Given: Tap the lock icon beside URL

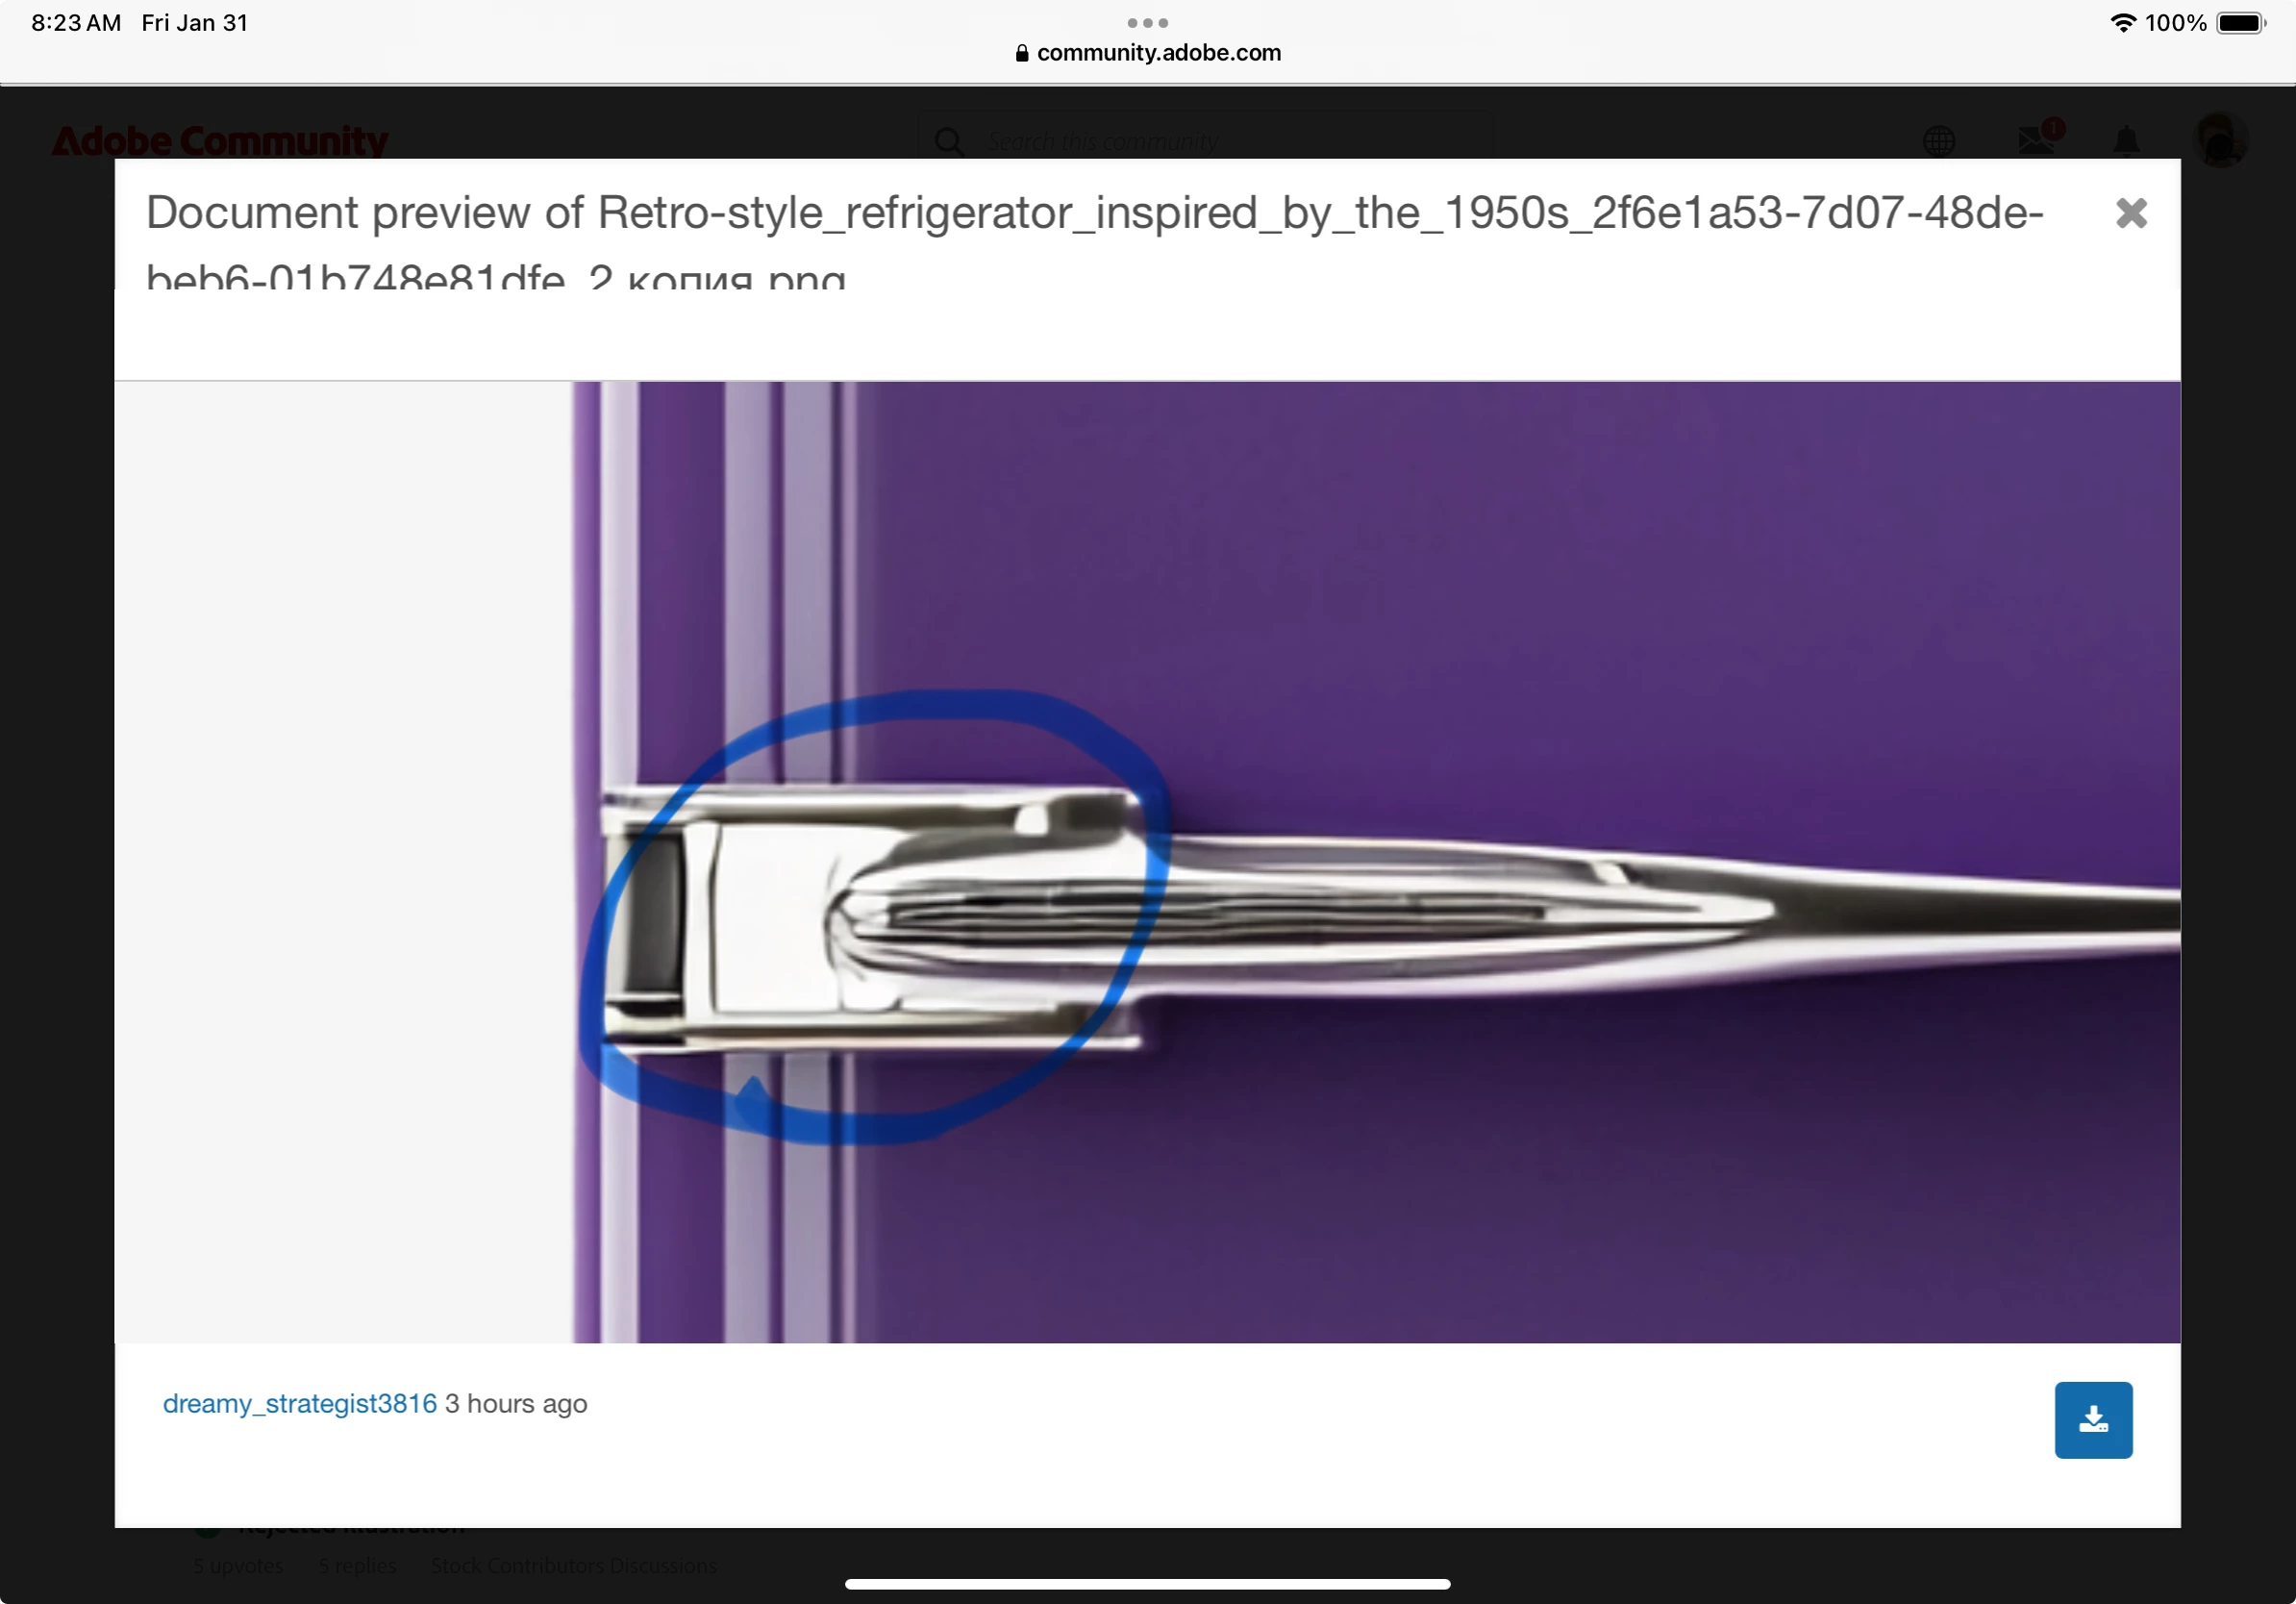Looking at the screenshot, I should pyautogui.click(x=1021, y=53).
